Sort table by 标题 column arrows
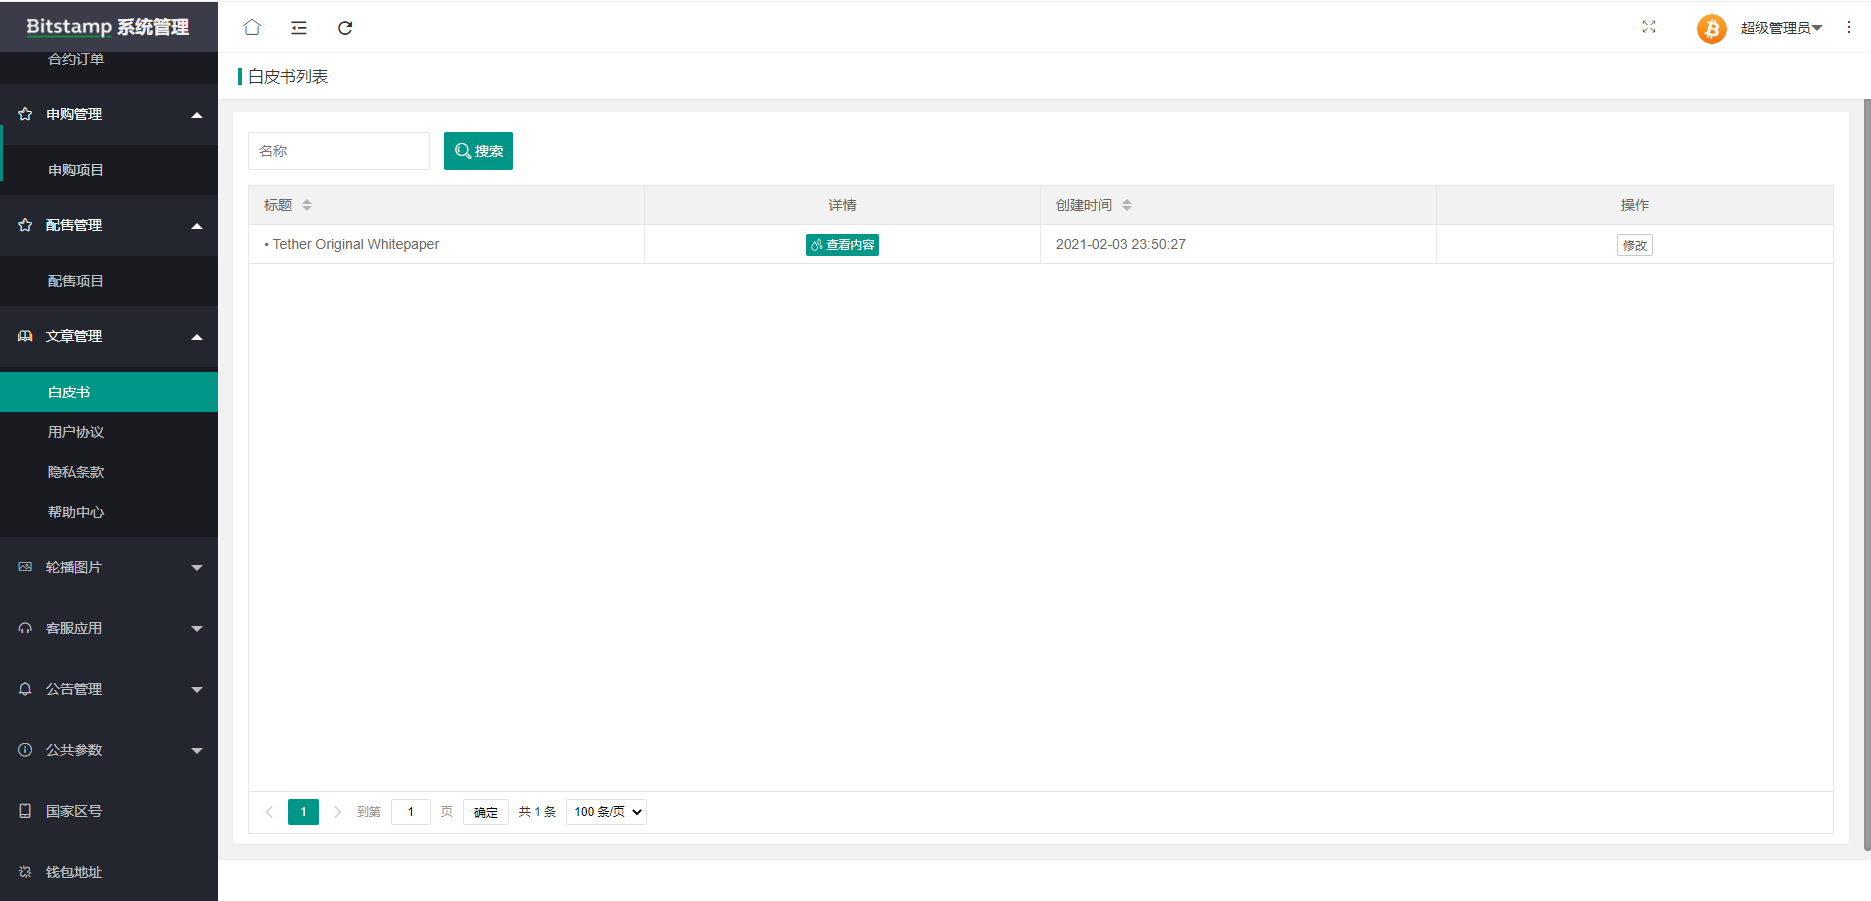1871x901 pixels. click(x=307, y=205)
